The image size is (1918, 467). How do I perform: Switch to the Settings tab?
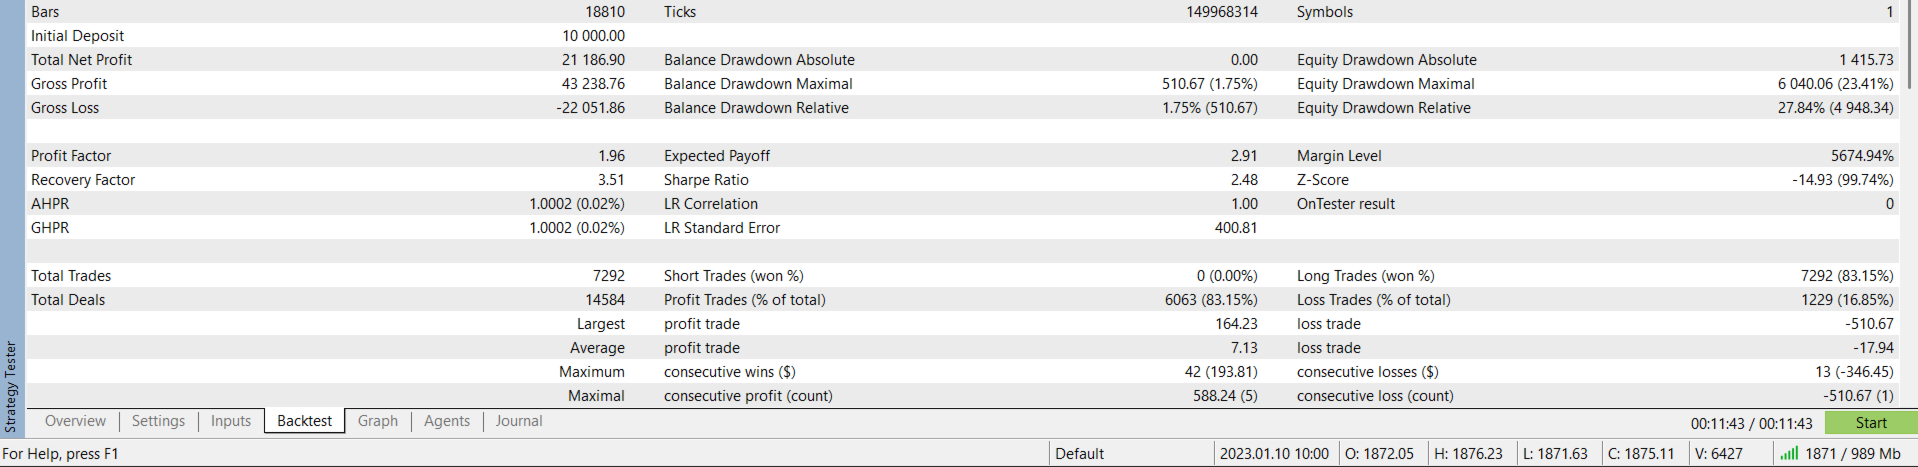click(158, 421)
